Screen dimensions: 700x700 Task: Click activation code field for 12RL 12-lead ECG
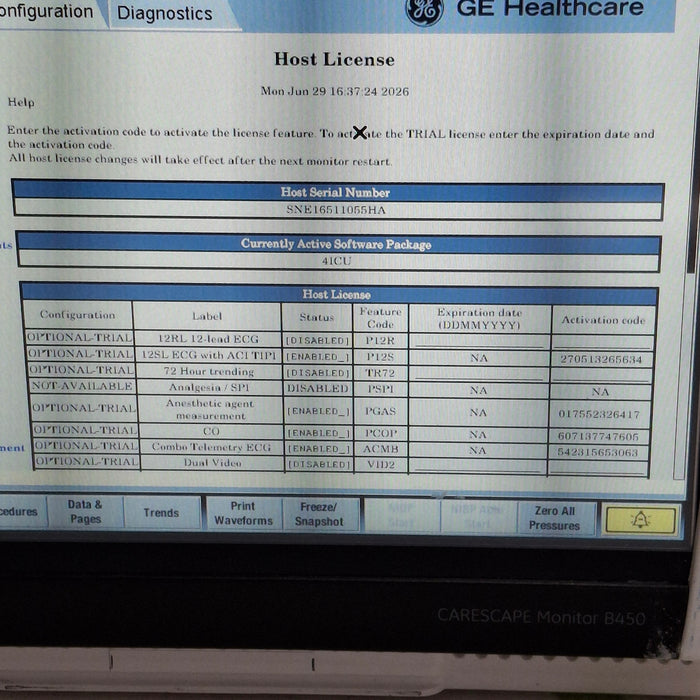[603, 342]
